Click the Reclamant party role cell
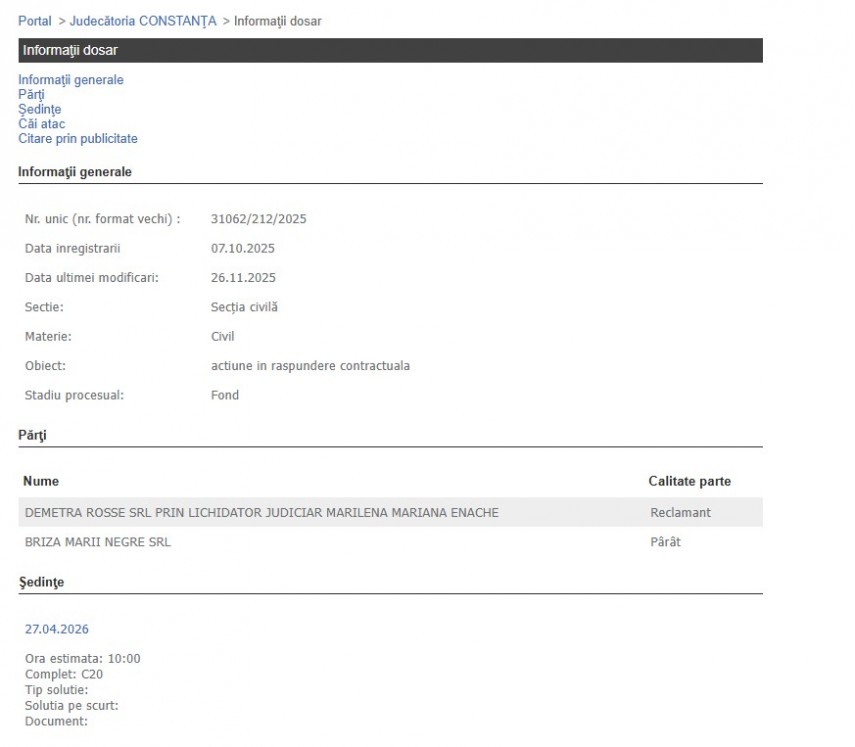Image resolution: width=855 pixels, height=747 pixels. [680, 513]
